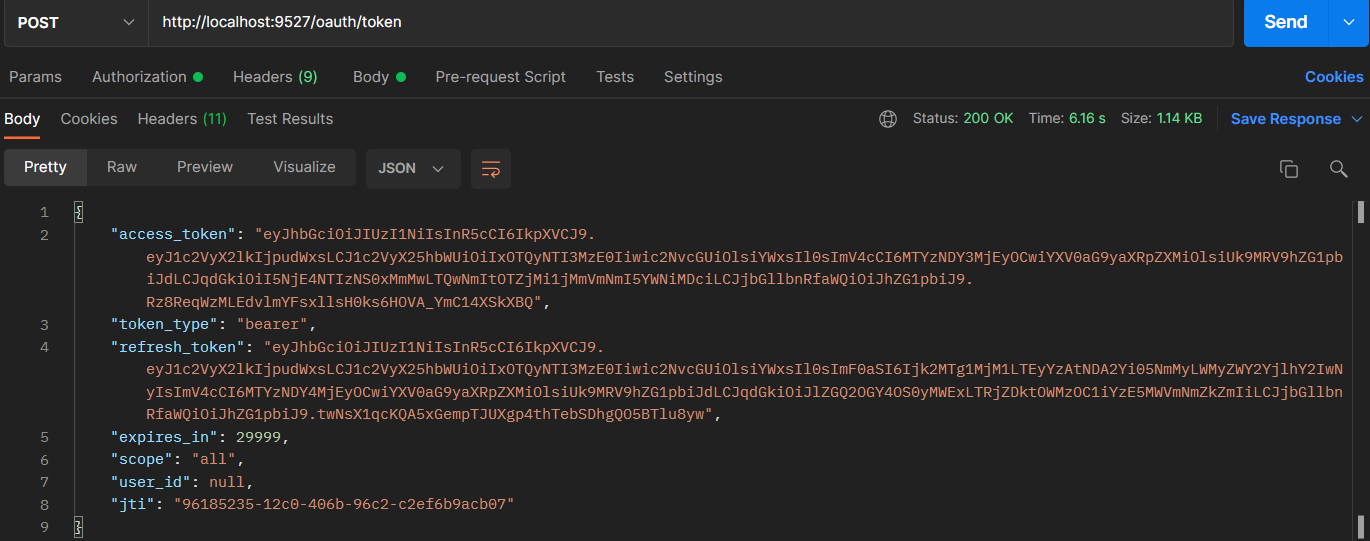The height and width of the screenshot is (541, 1370).
Task: Open the request Headers (9) tab
Action: pyautogui.click(x=275, y=77)
